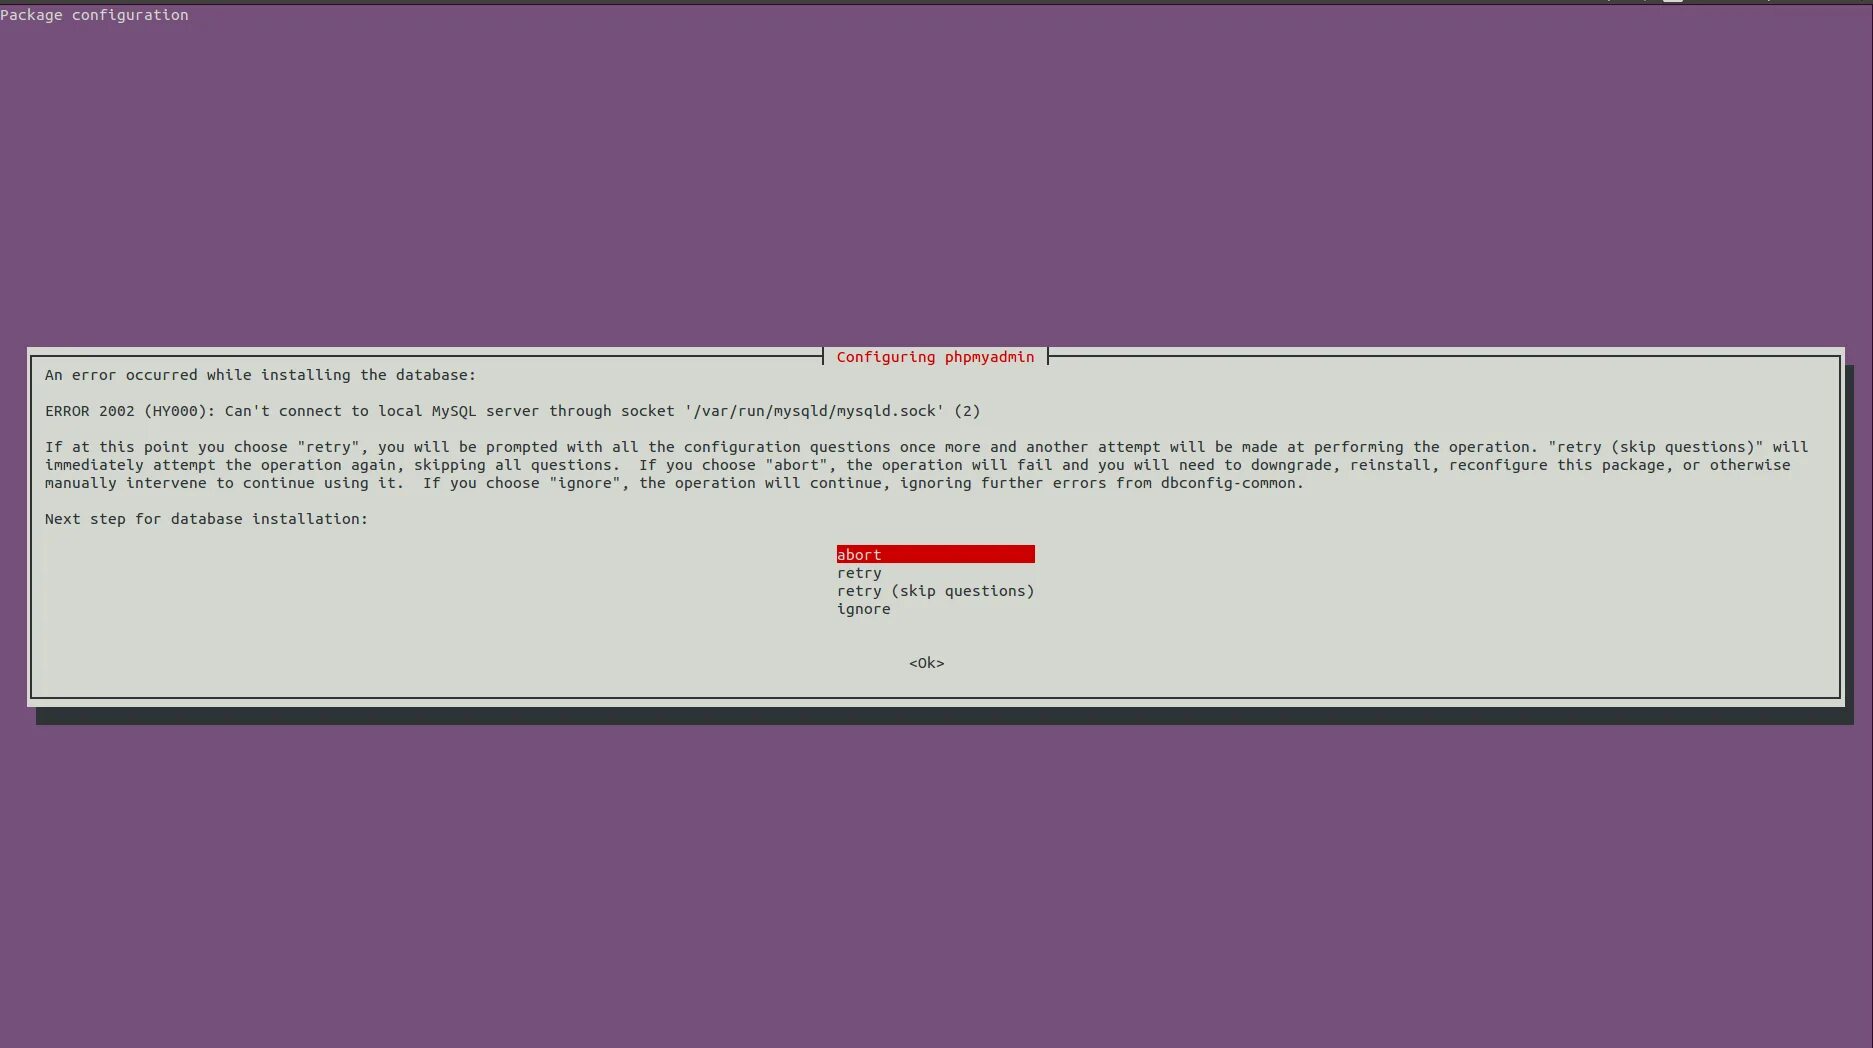
Task: Click the 'An error occurred while installing' line
Action: point(260,375)
